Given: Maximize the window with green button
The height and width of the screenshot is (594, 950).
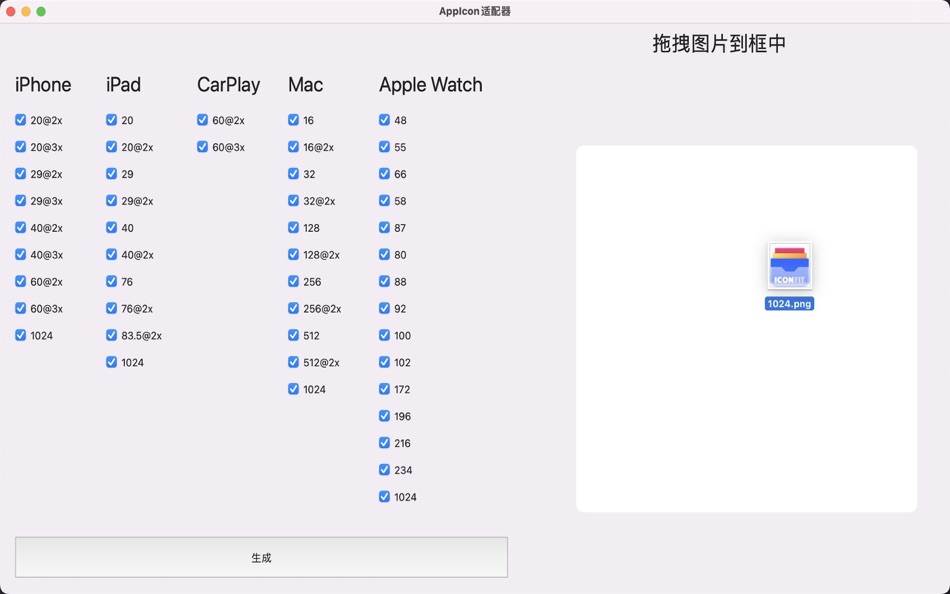Looking at the screenshot, I should click(x=41, y=12).
